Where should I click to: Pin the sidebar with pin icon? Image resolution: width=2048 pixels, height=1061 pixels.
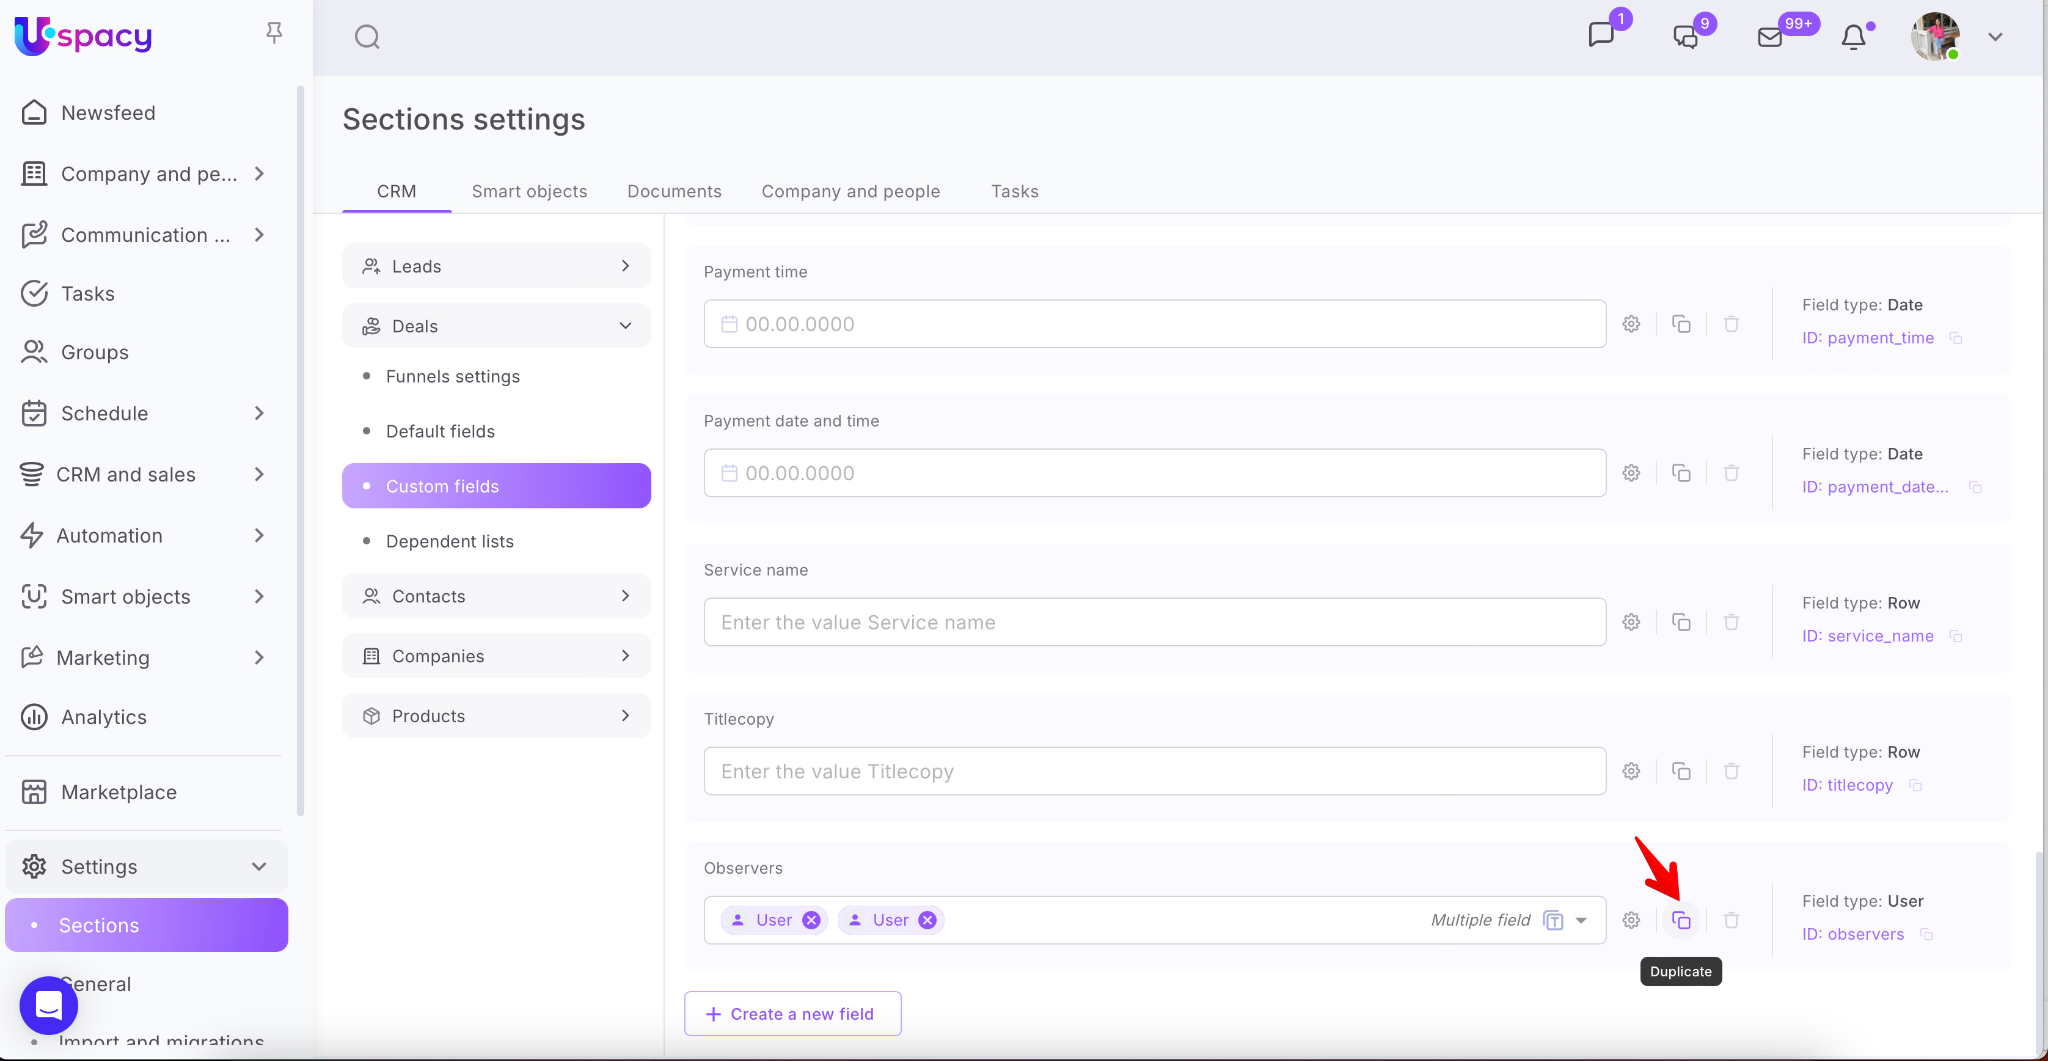tap(274, 33)
